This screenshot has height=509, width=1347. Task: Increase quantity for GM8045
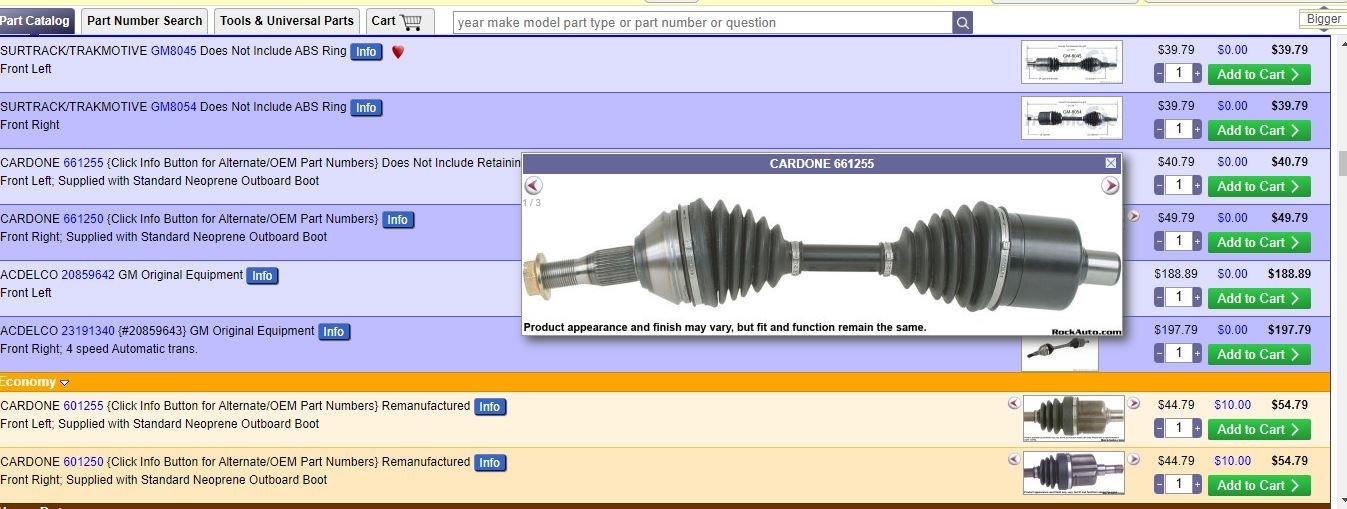pyautogui.click(x=1197, y=74)
